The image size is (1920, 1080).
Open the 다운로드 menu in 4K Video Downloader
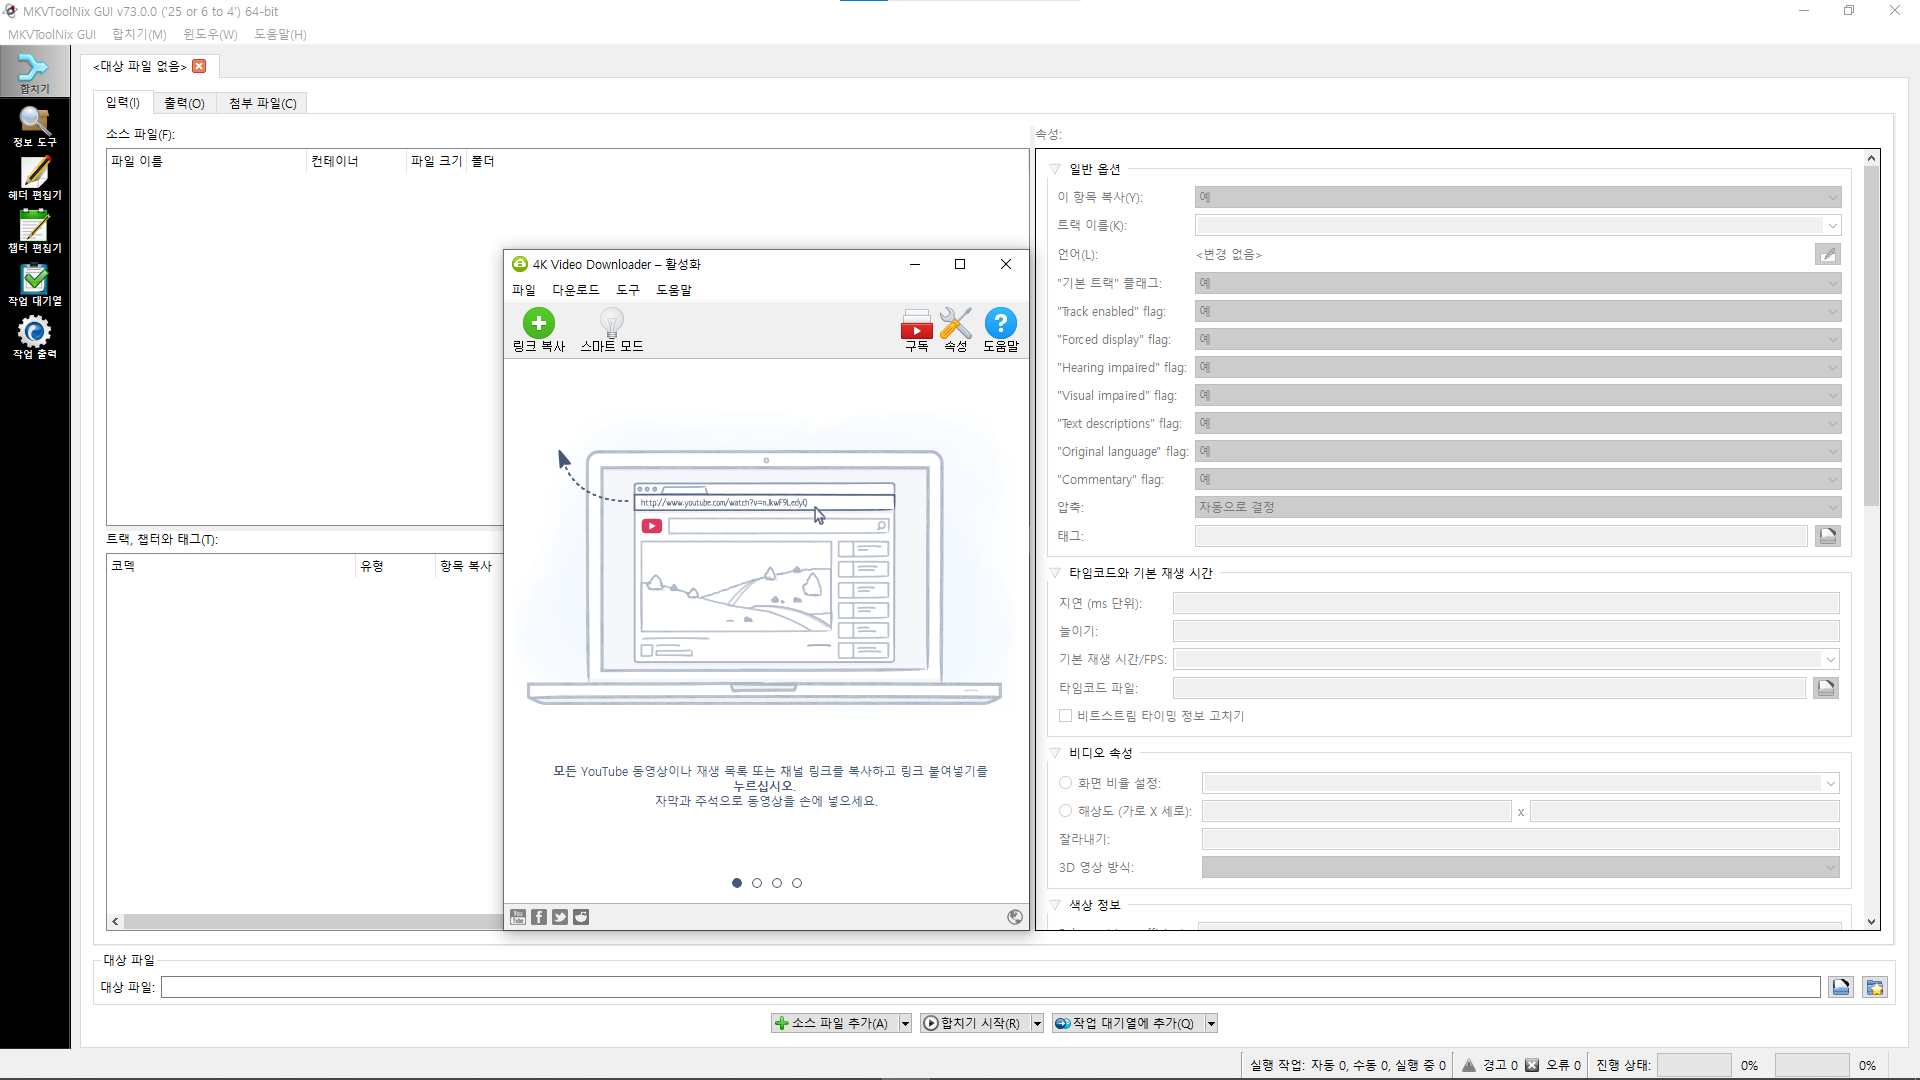(575, 290)
